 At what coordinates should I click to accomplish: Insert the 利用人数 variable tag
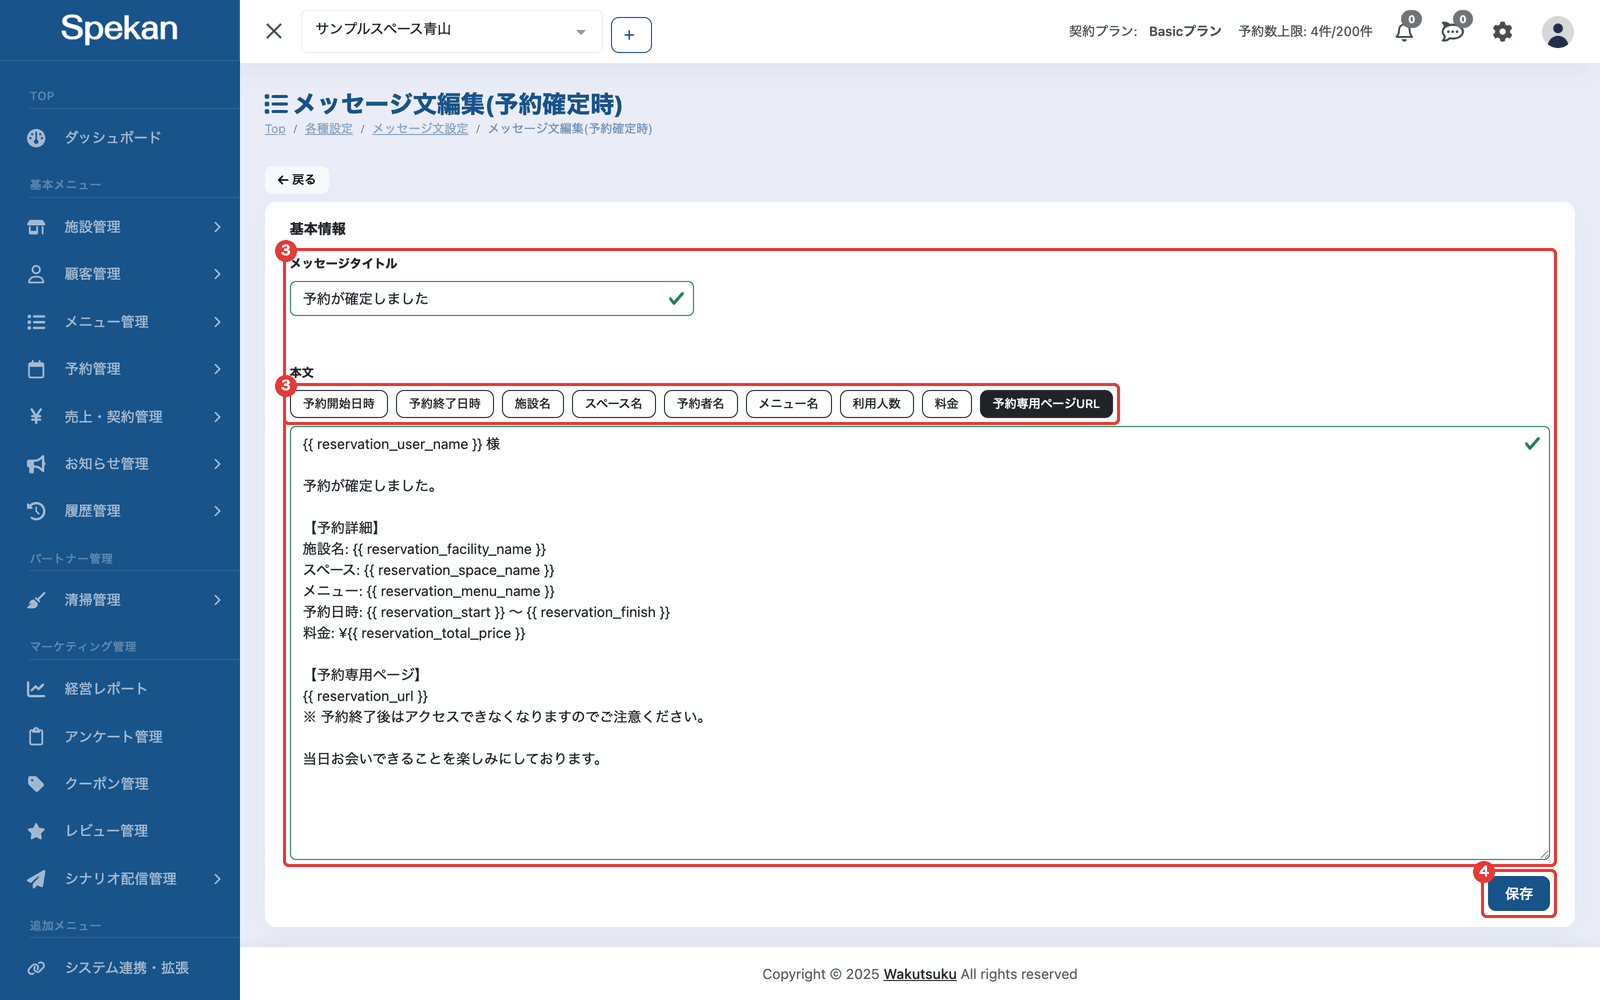pos(877,404)
